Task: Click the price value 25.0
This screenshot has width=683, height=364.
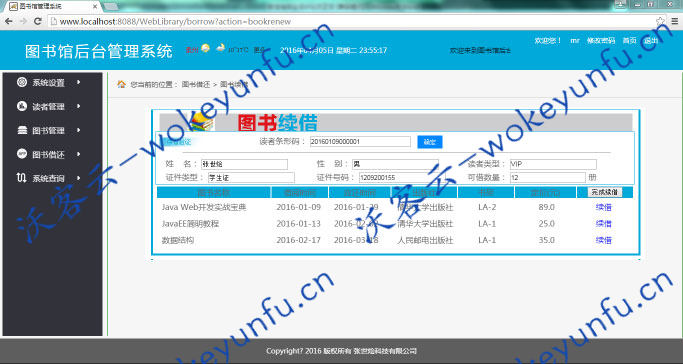Action: pos(546,224)
